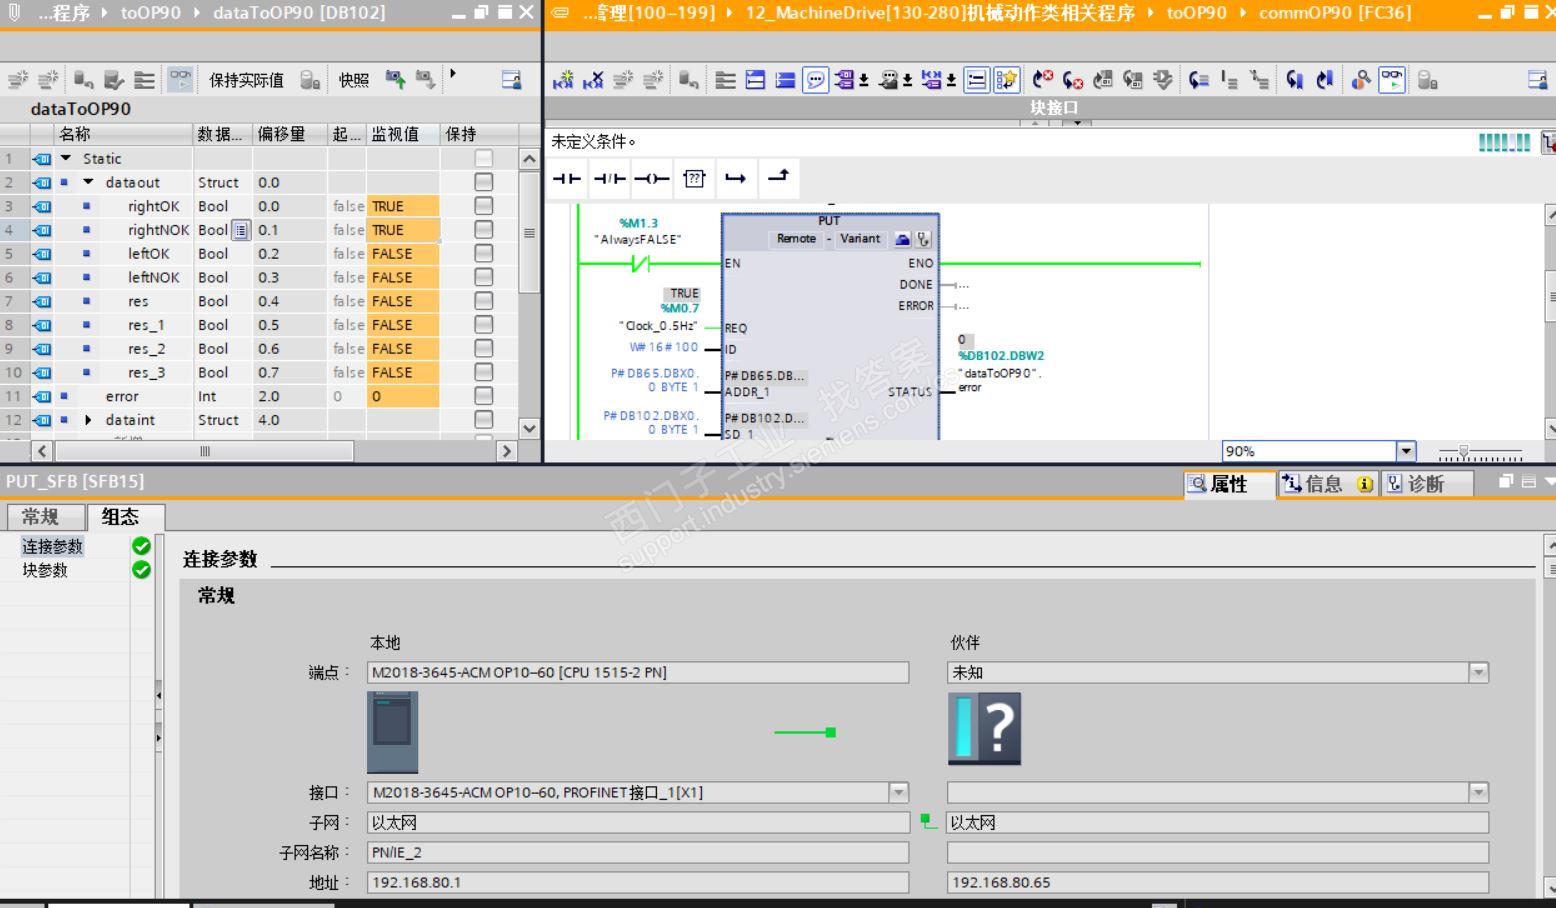1556x908 pixels.
Task: Insert output coil in ladder editor
Action: [x=651, y=179]
